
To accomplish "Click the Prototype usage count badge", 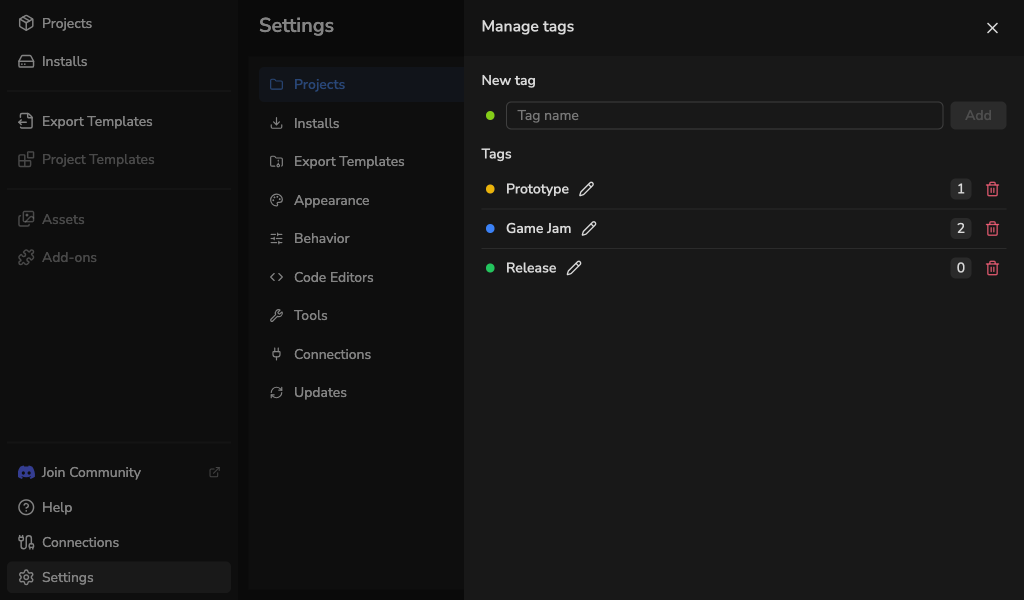I will point(960,189).
